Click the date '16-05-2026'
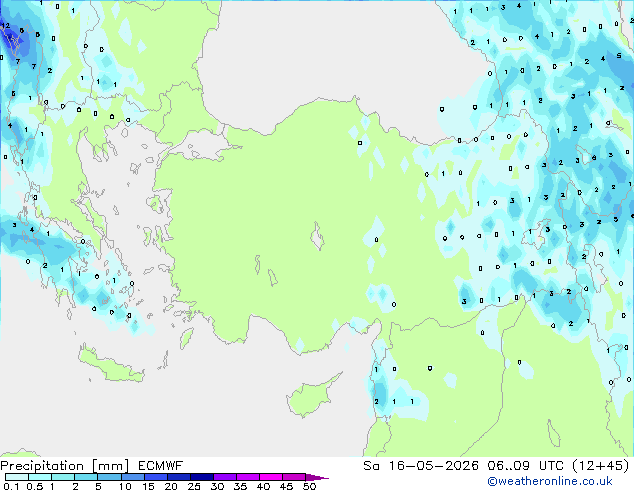This screenshot has height=490, width=634. (433, 466)
